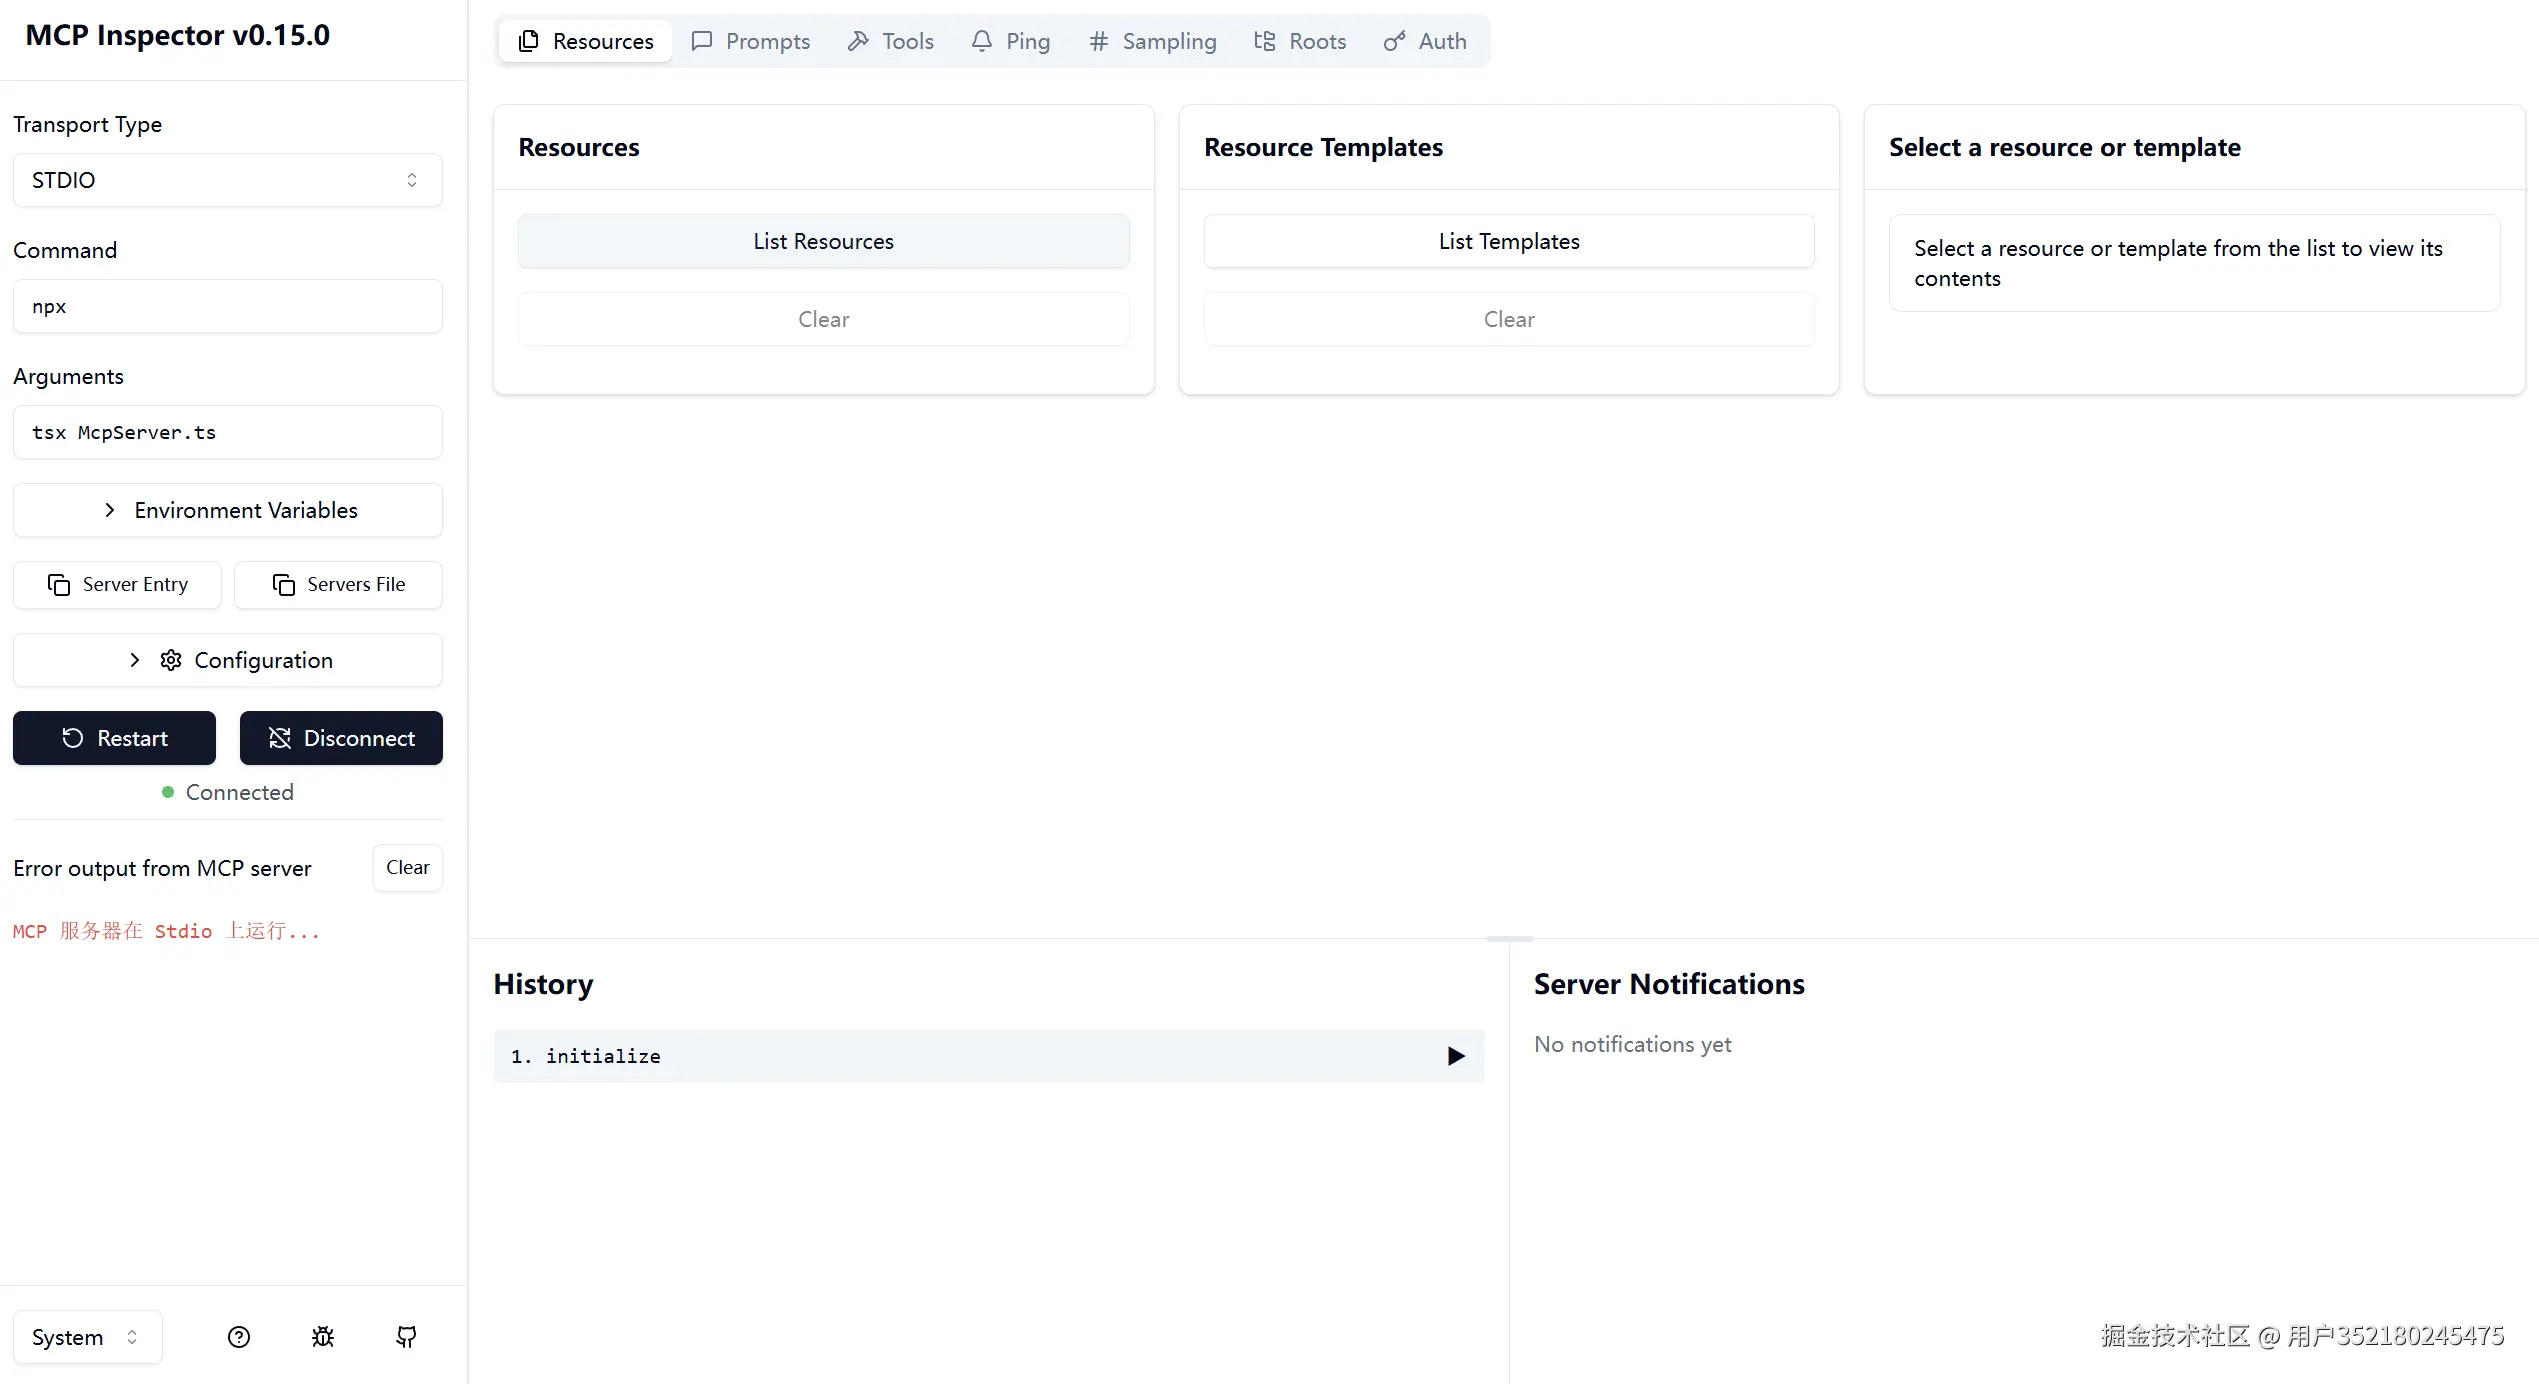Screen dimensions: 2539x1384
Task: Open the GitHub repository icon
Action: point(406,1337)
